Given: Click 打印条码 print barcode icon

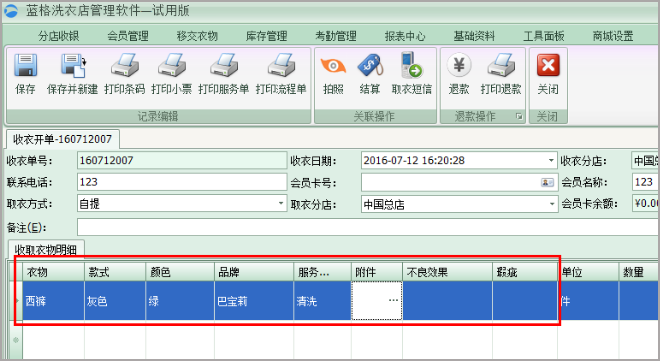Looking at the screenshot, I should (x=125, y=65).
